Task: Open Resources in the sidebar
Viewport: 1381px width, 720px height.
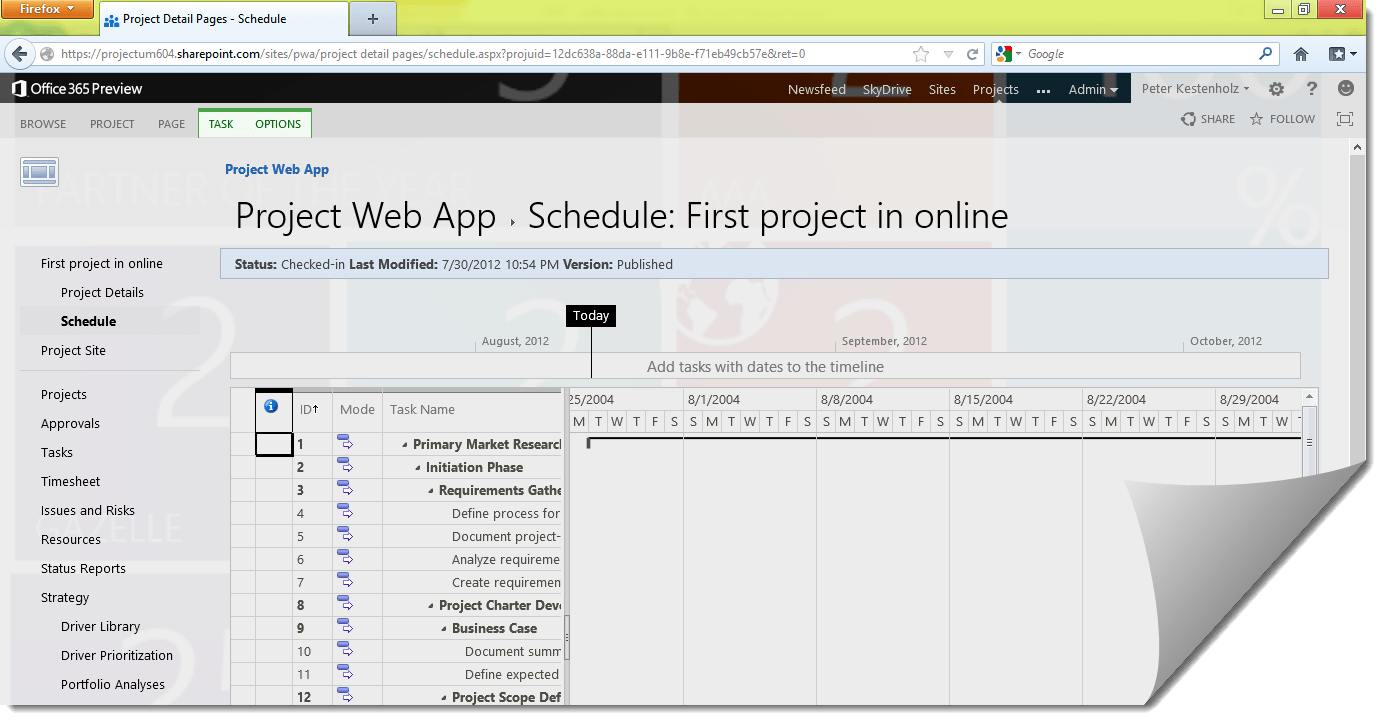Action: [x=71, y=540]
